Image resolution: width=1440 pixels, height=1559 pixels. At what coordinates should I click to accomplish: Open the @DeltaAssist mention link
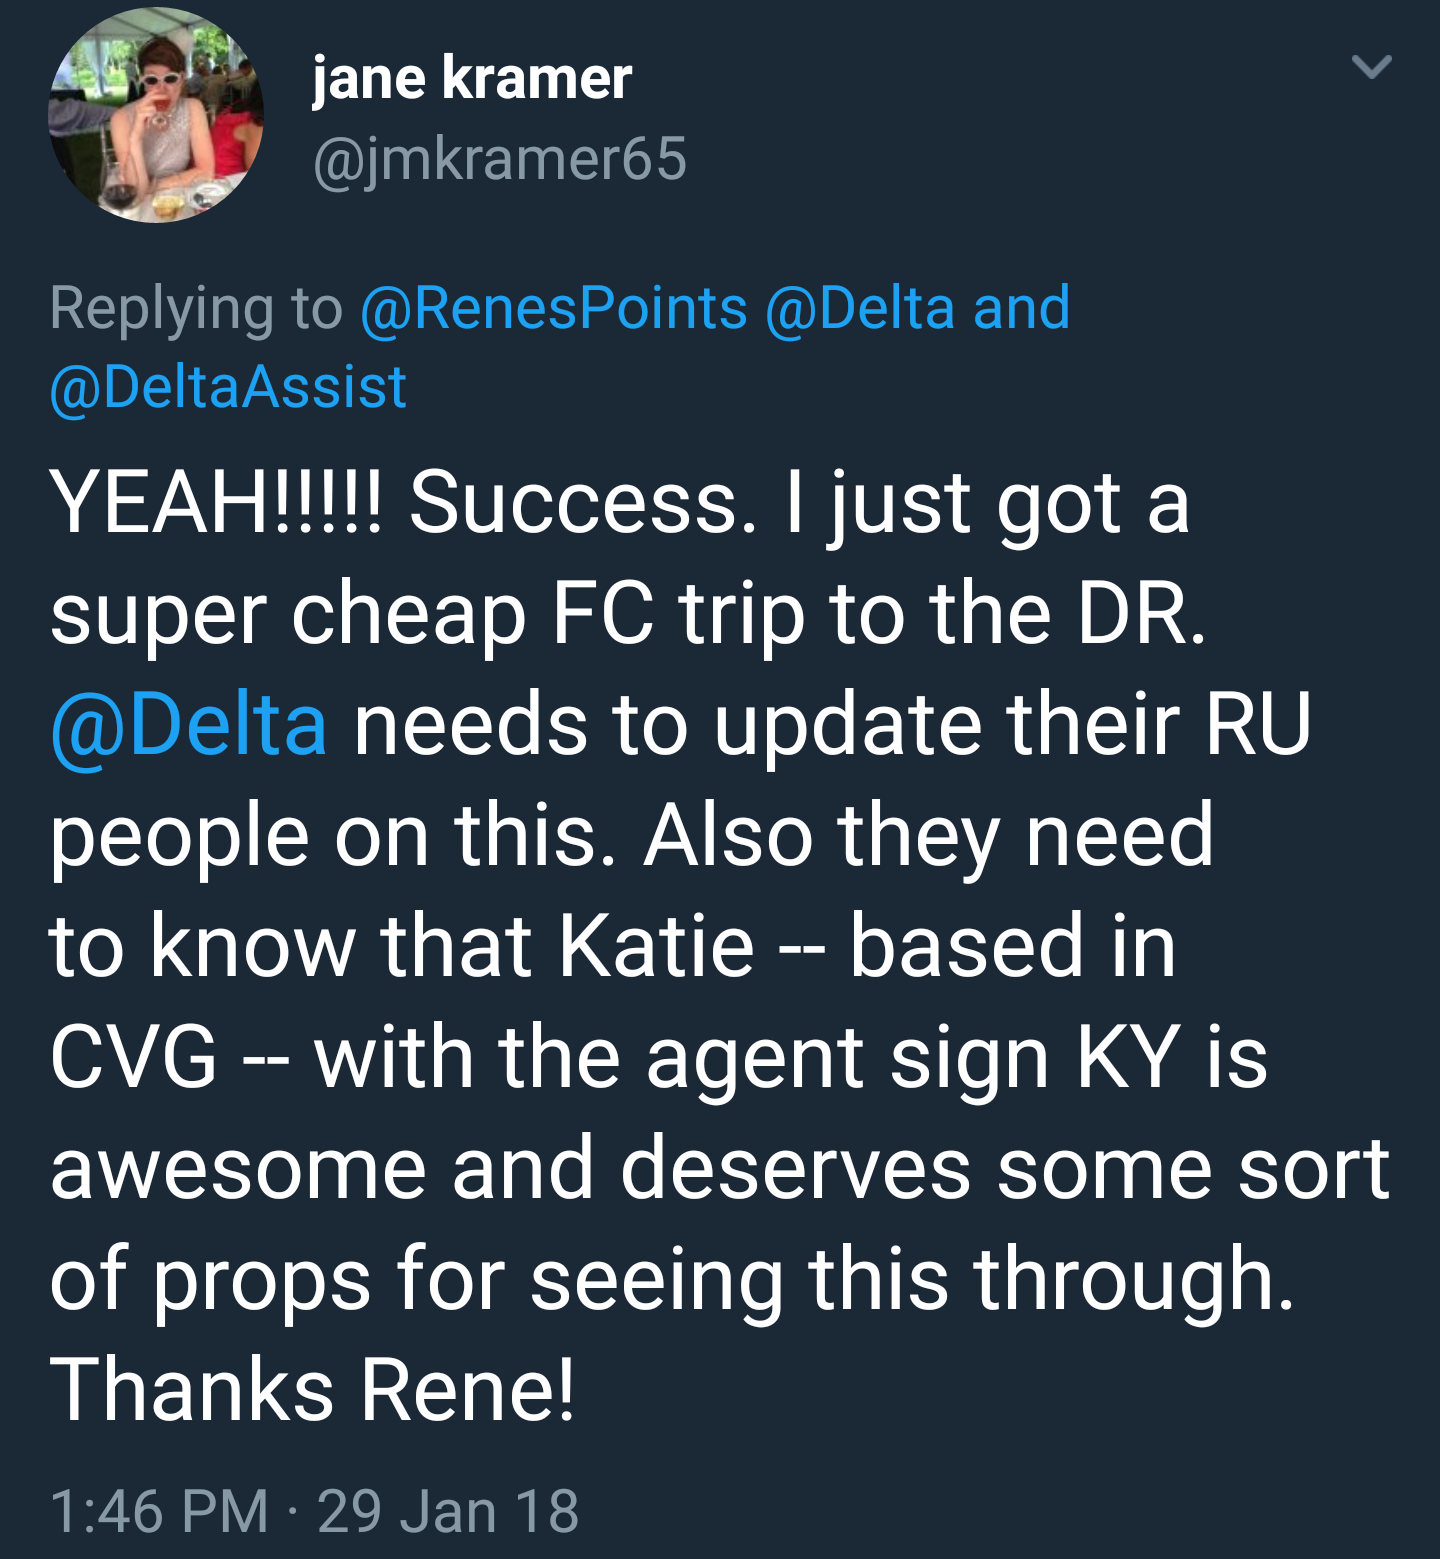(x=228, y=387)
